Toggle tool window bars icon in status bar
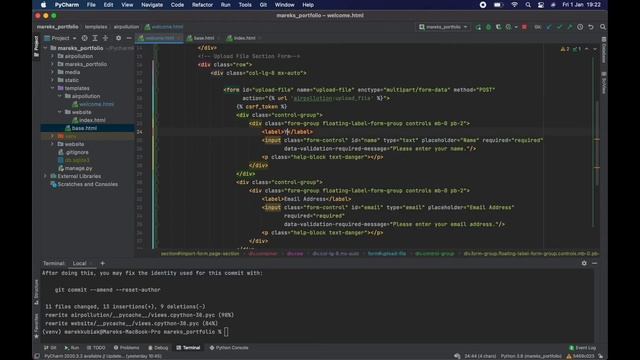This screenshot has height=360, width=640. [37, 356]
